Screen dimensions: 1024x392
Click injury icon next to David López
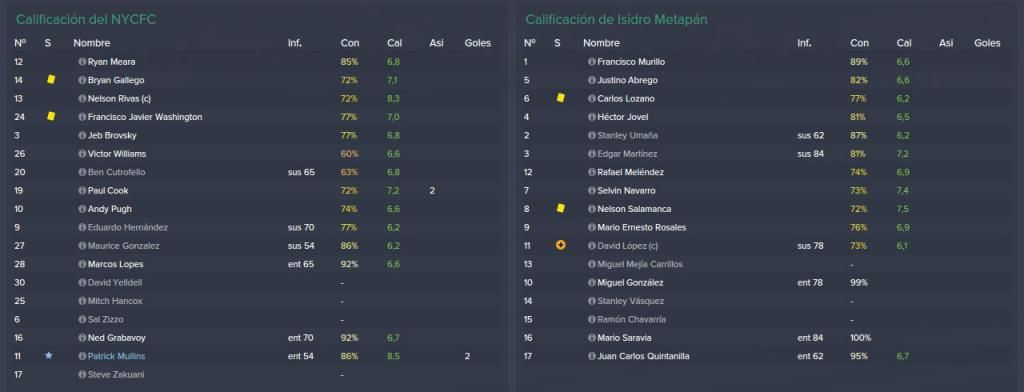[x=560, y=246]
